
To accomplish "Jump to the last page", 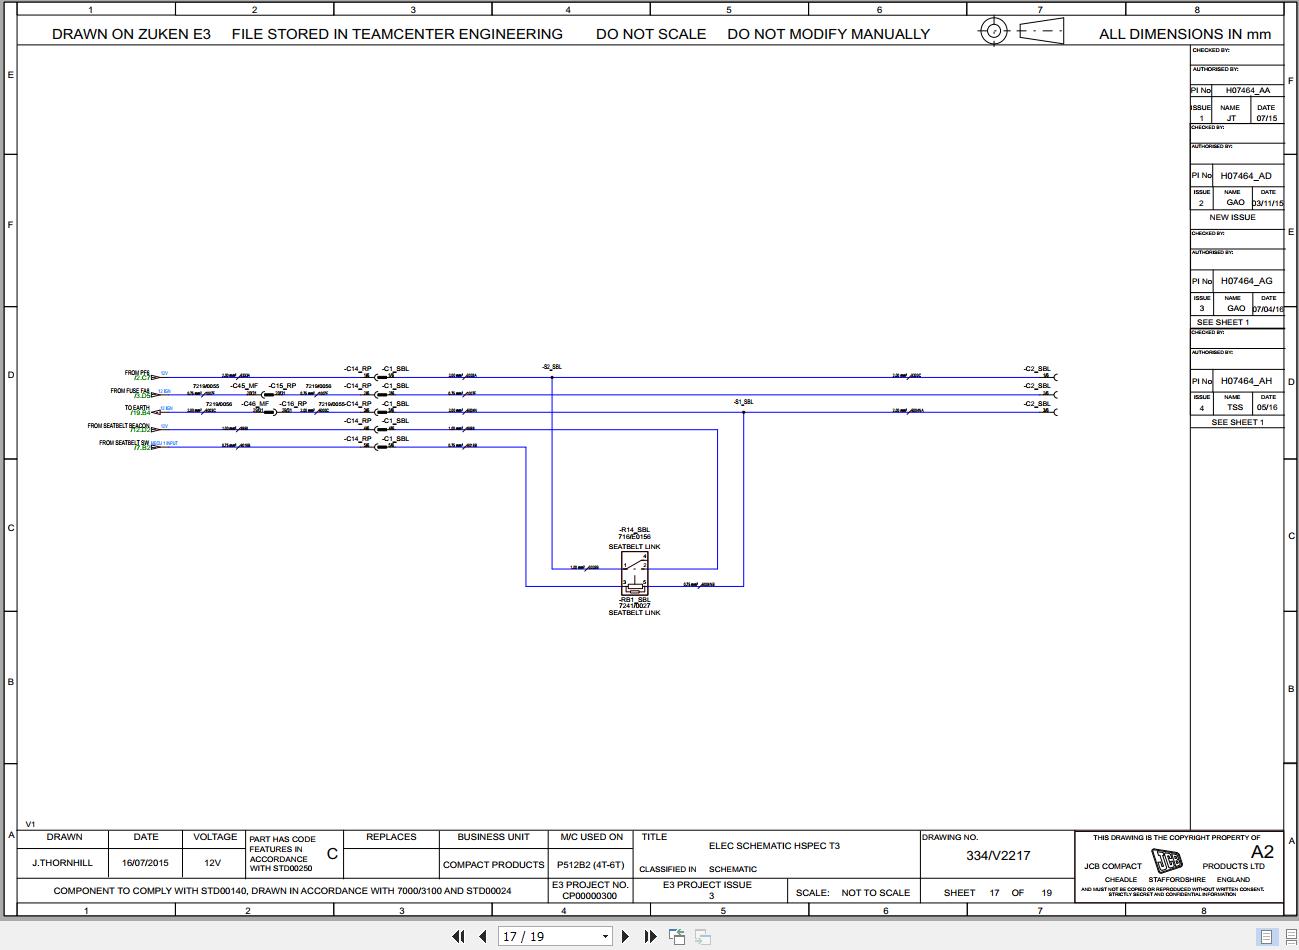I will click(650, 936).
